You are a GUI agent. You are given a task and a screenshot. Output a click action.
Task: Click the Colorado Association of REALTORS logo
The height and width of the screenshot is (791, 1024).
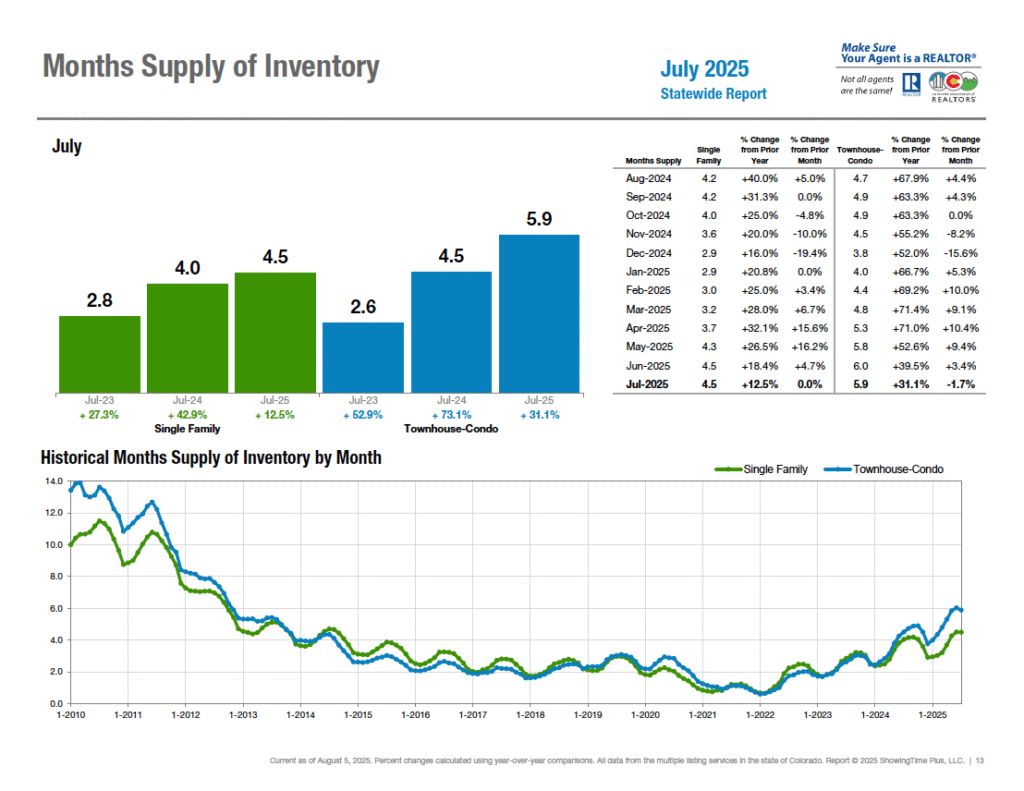(954, 85)
